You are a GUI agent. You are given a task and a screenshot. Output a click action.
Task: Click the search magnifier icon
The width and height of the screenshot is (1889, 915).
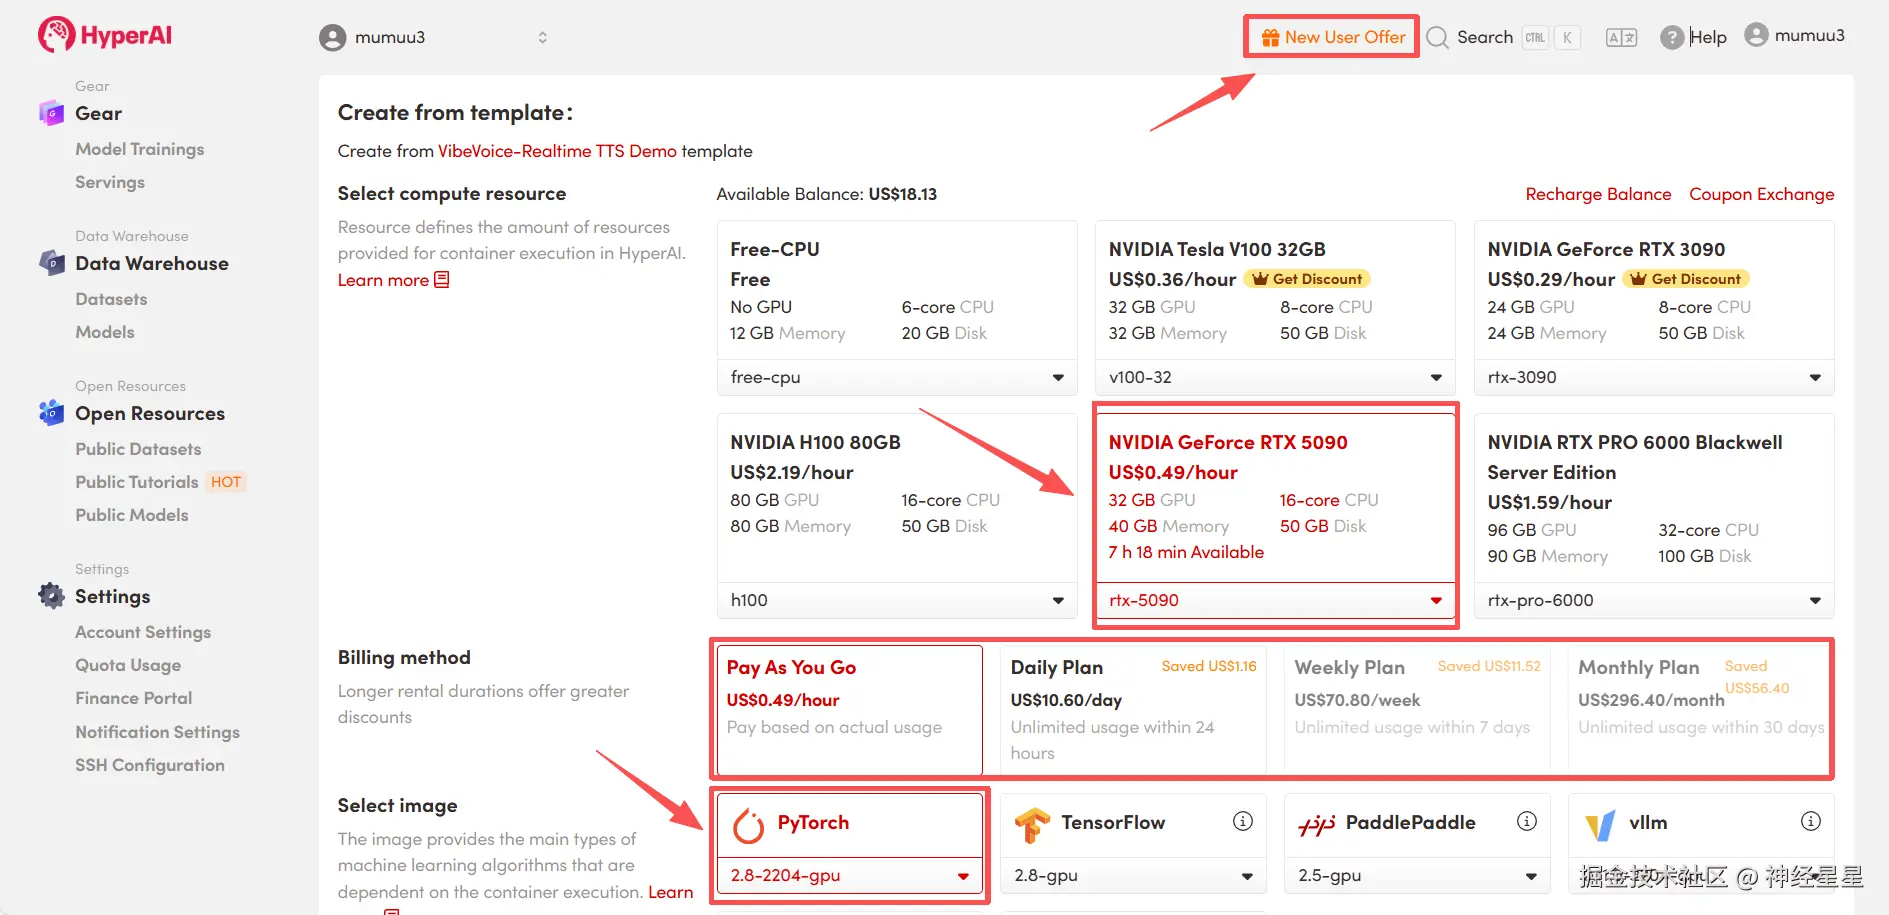pyautogui.click(x=1437, y=38)
